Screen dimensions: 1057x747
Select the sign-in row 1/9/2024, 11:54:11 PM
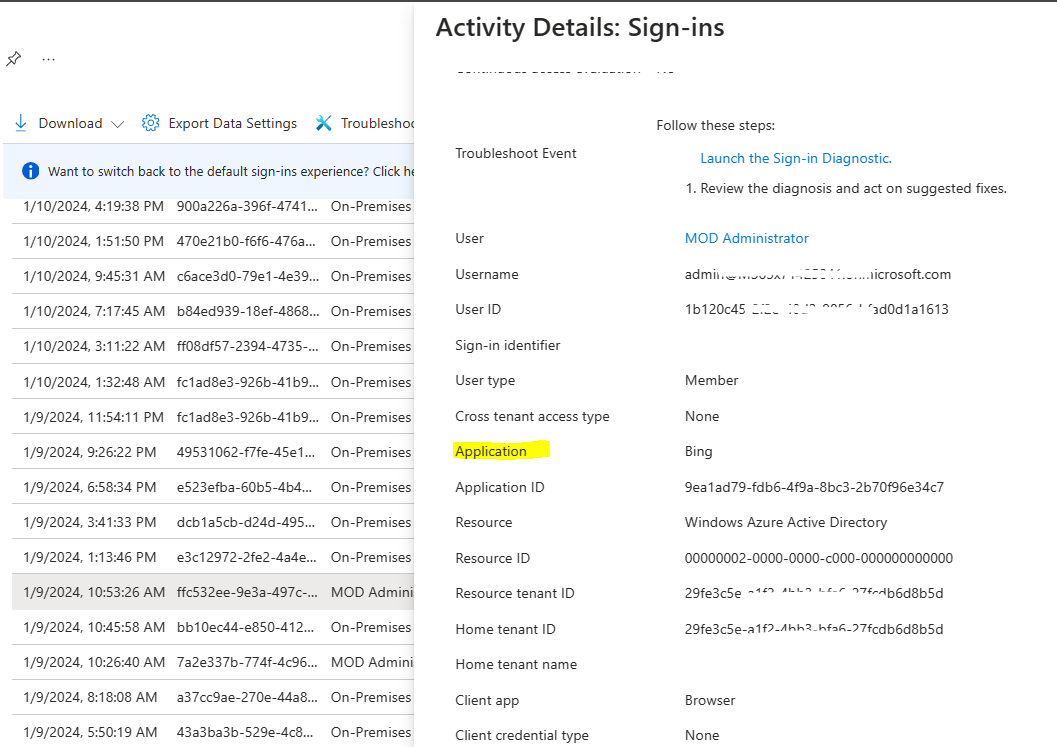212,417
